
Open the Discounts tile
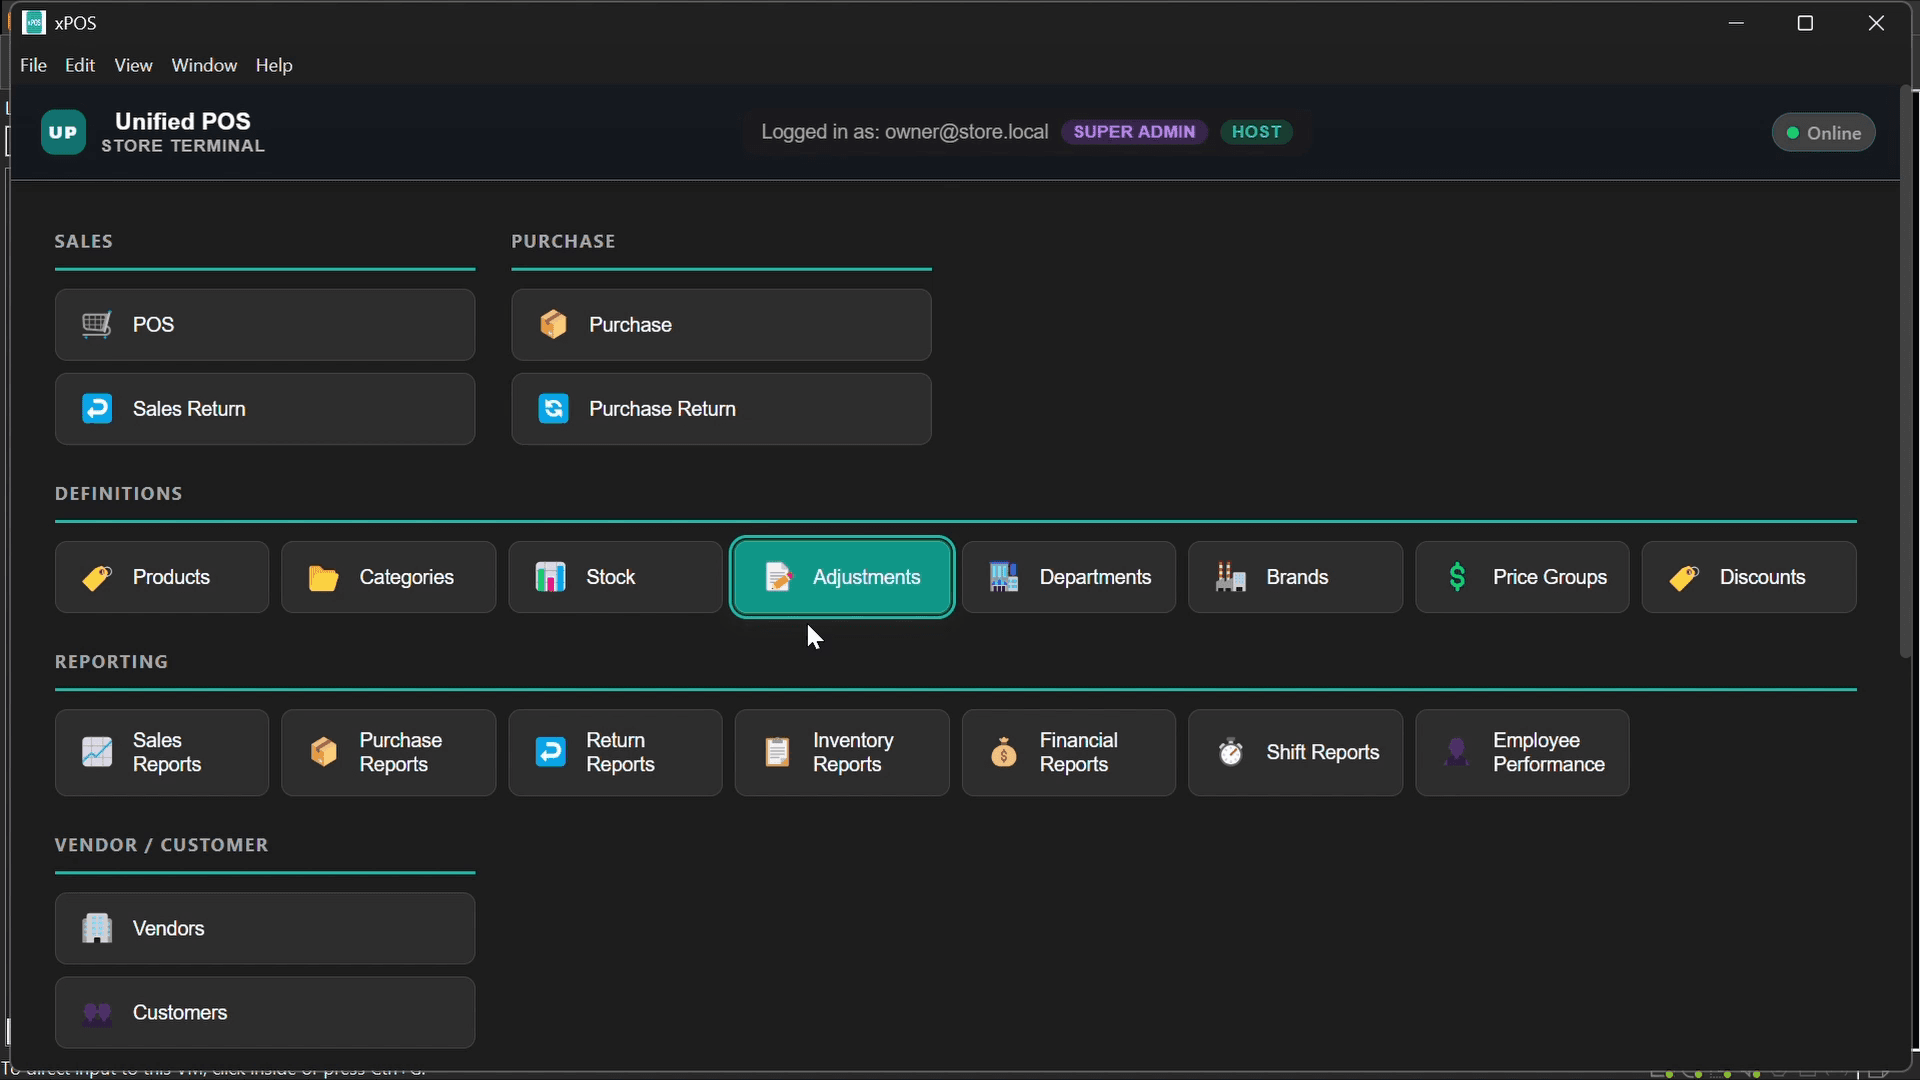[x=1749, y=577]
